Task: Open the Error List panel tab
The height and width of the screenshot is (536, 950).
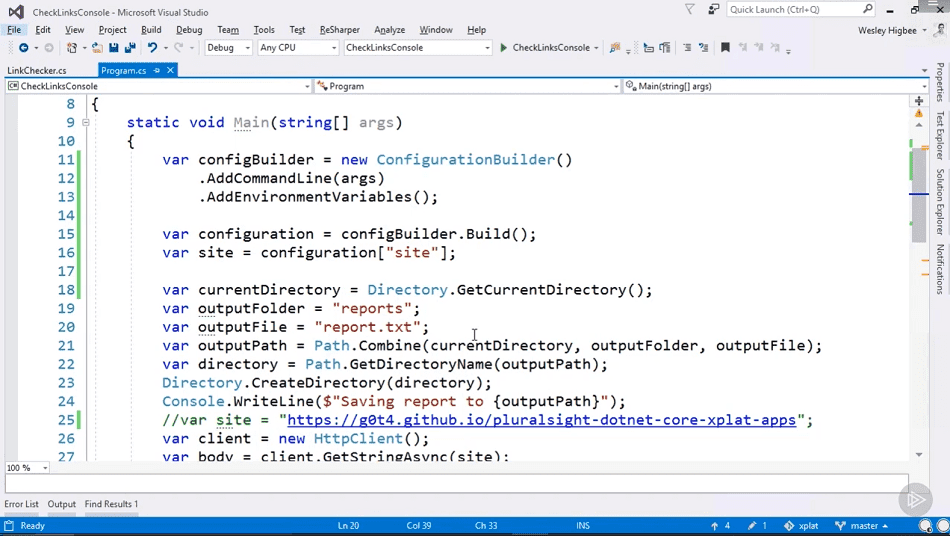Action: pyautogui.click(x=21, y=504)
